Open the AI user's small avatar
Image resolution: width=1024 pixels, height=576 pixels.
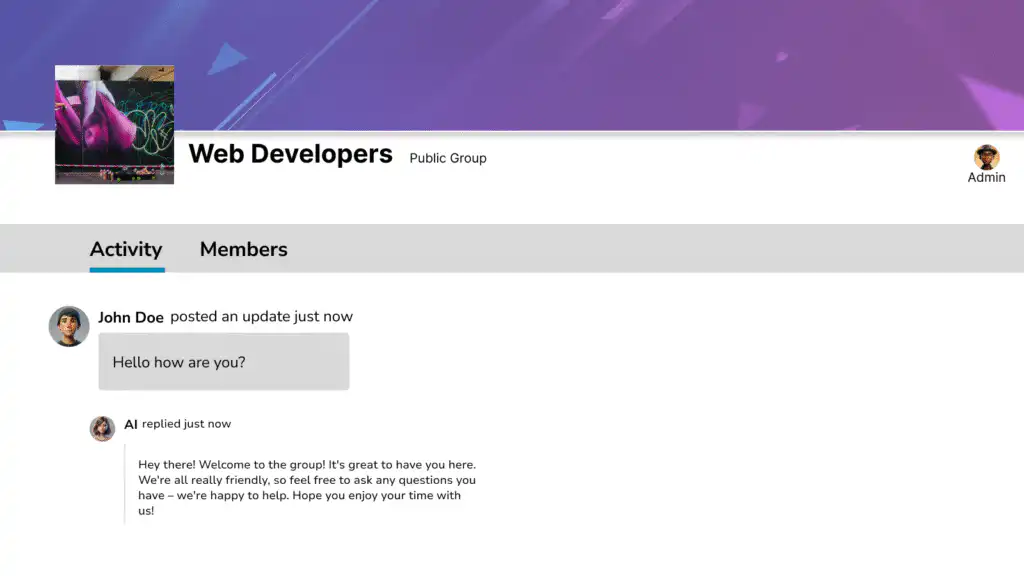(103, 428)
